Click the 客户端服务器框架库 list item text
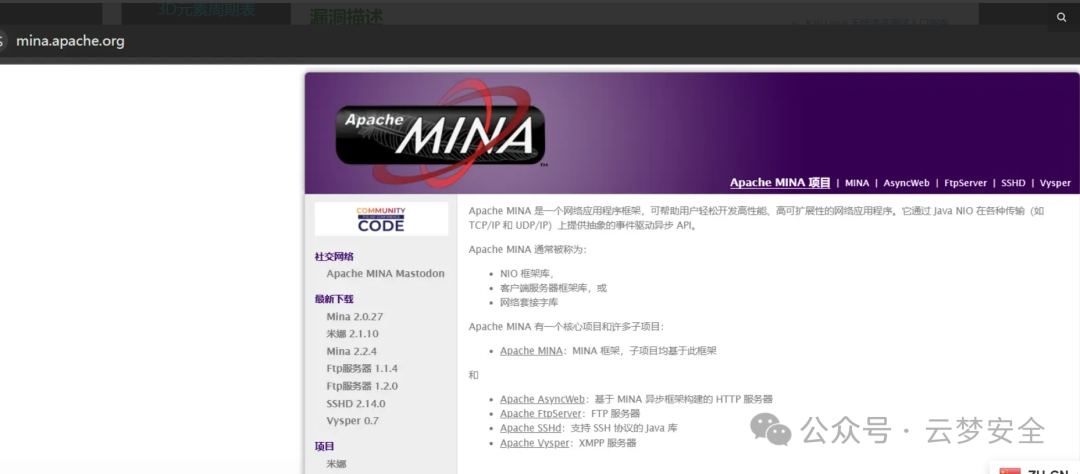The height and width of the screenshot is (474, 1080). point(553,288)
